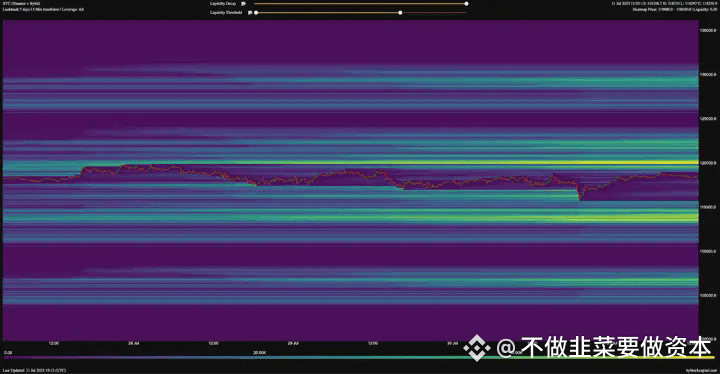Open the hyblockcapital link at bottom right

[x=701, y=370]
